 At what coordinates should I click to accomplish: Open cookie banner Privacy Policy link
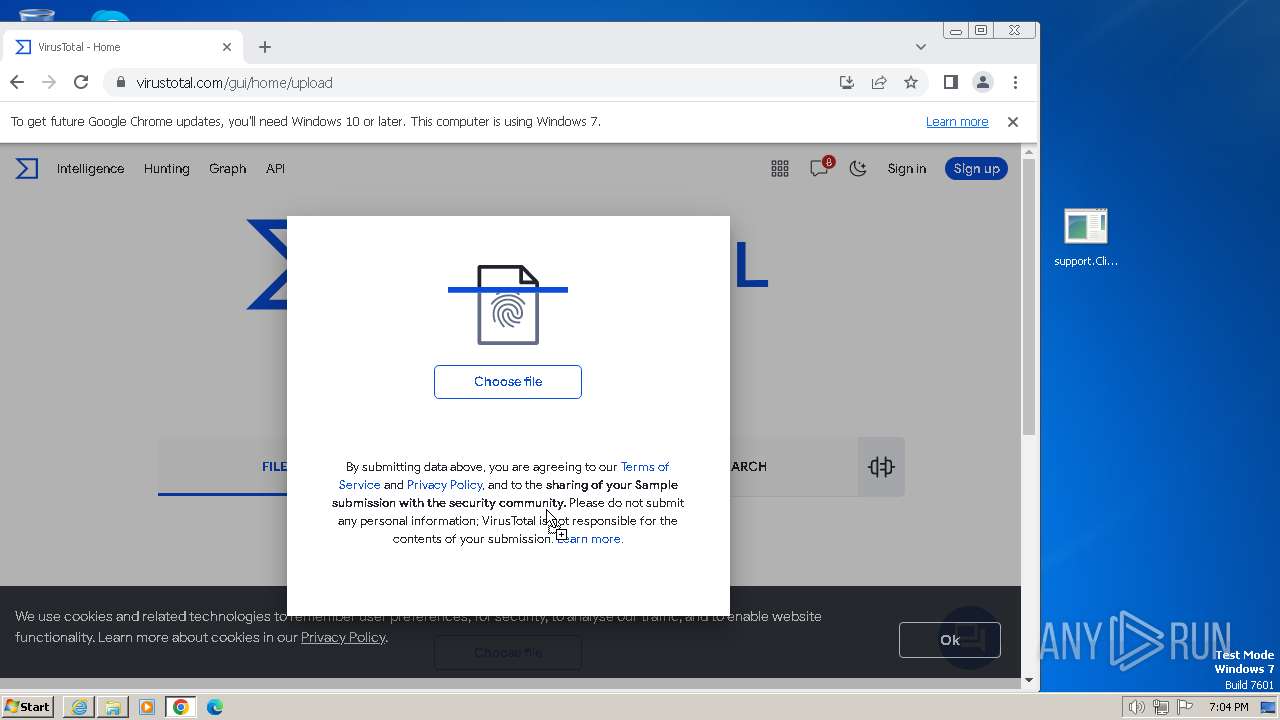click(x=343, y=637)
